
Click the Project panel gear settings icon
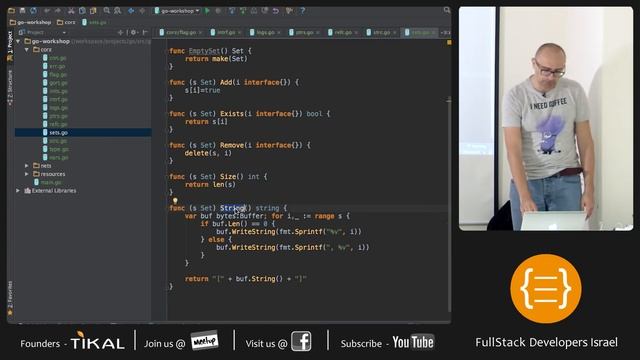point(133,32)
